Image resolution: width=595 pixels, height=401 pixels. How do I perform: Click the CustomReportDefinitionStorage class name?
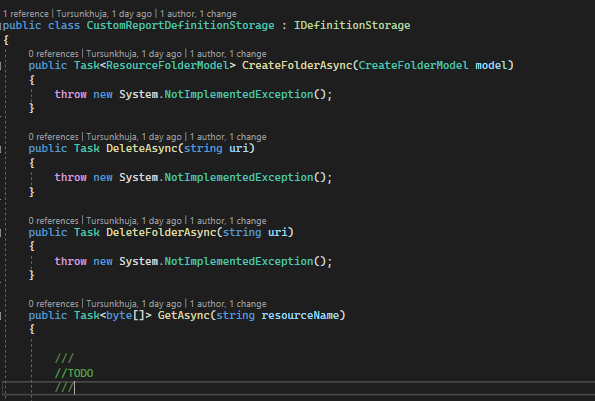click(180, 25)
